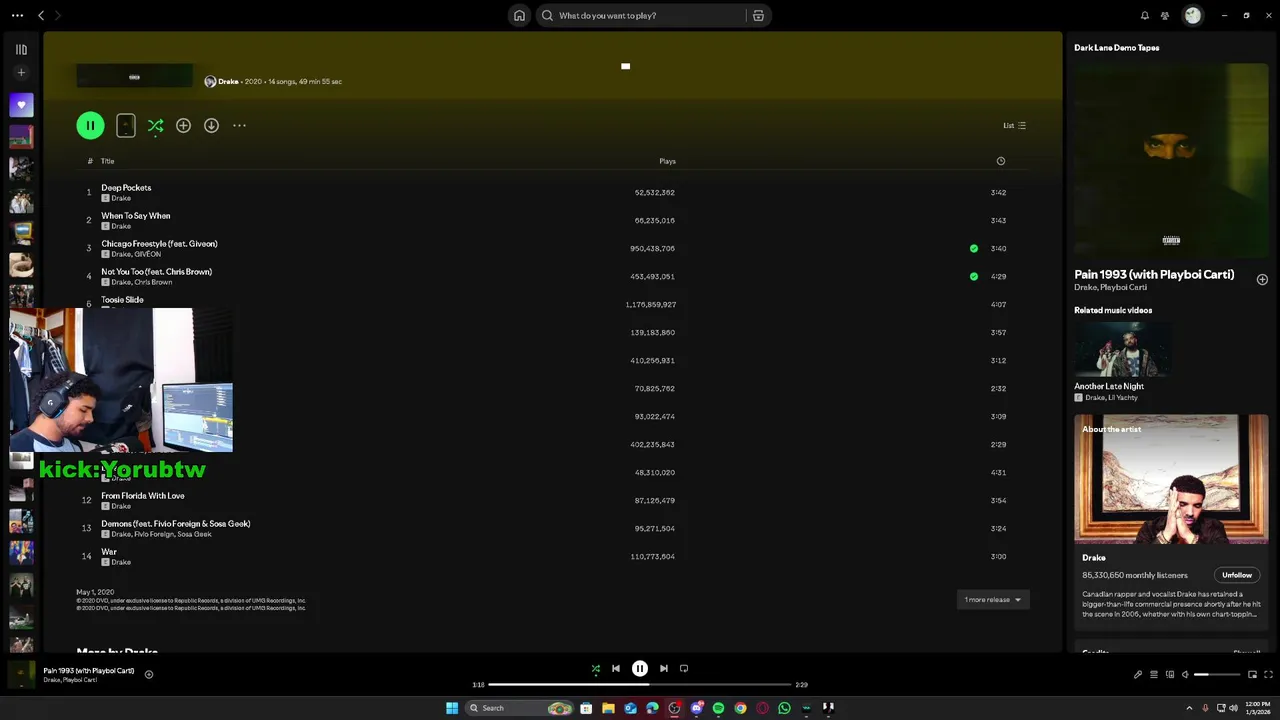Open the Fivio Foreign artist link under Demons

tap(154, 534)
